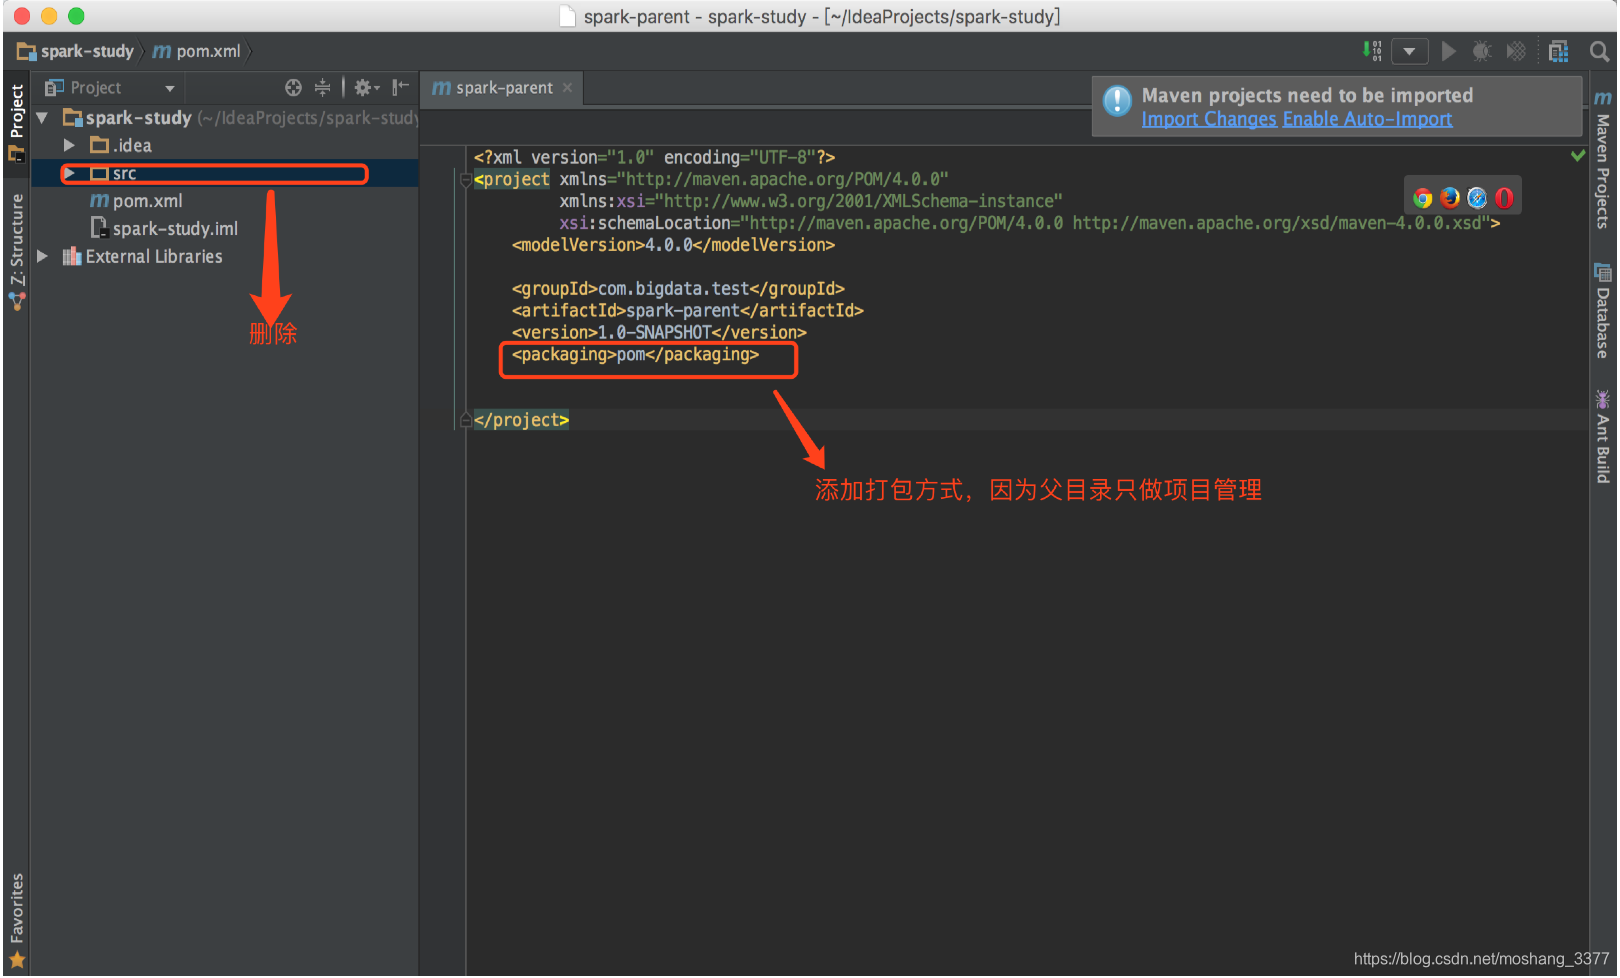1620x978 pixels.
Task: Click the green inspection checkmark icon
Action: point(1578,155)
